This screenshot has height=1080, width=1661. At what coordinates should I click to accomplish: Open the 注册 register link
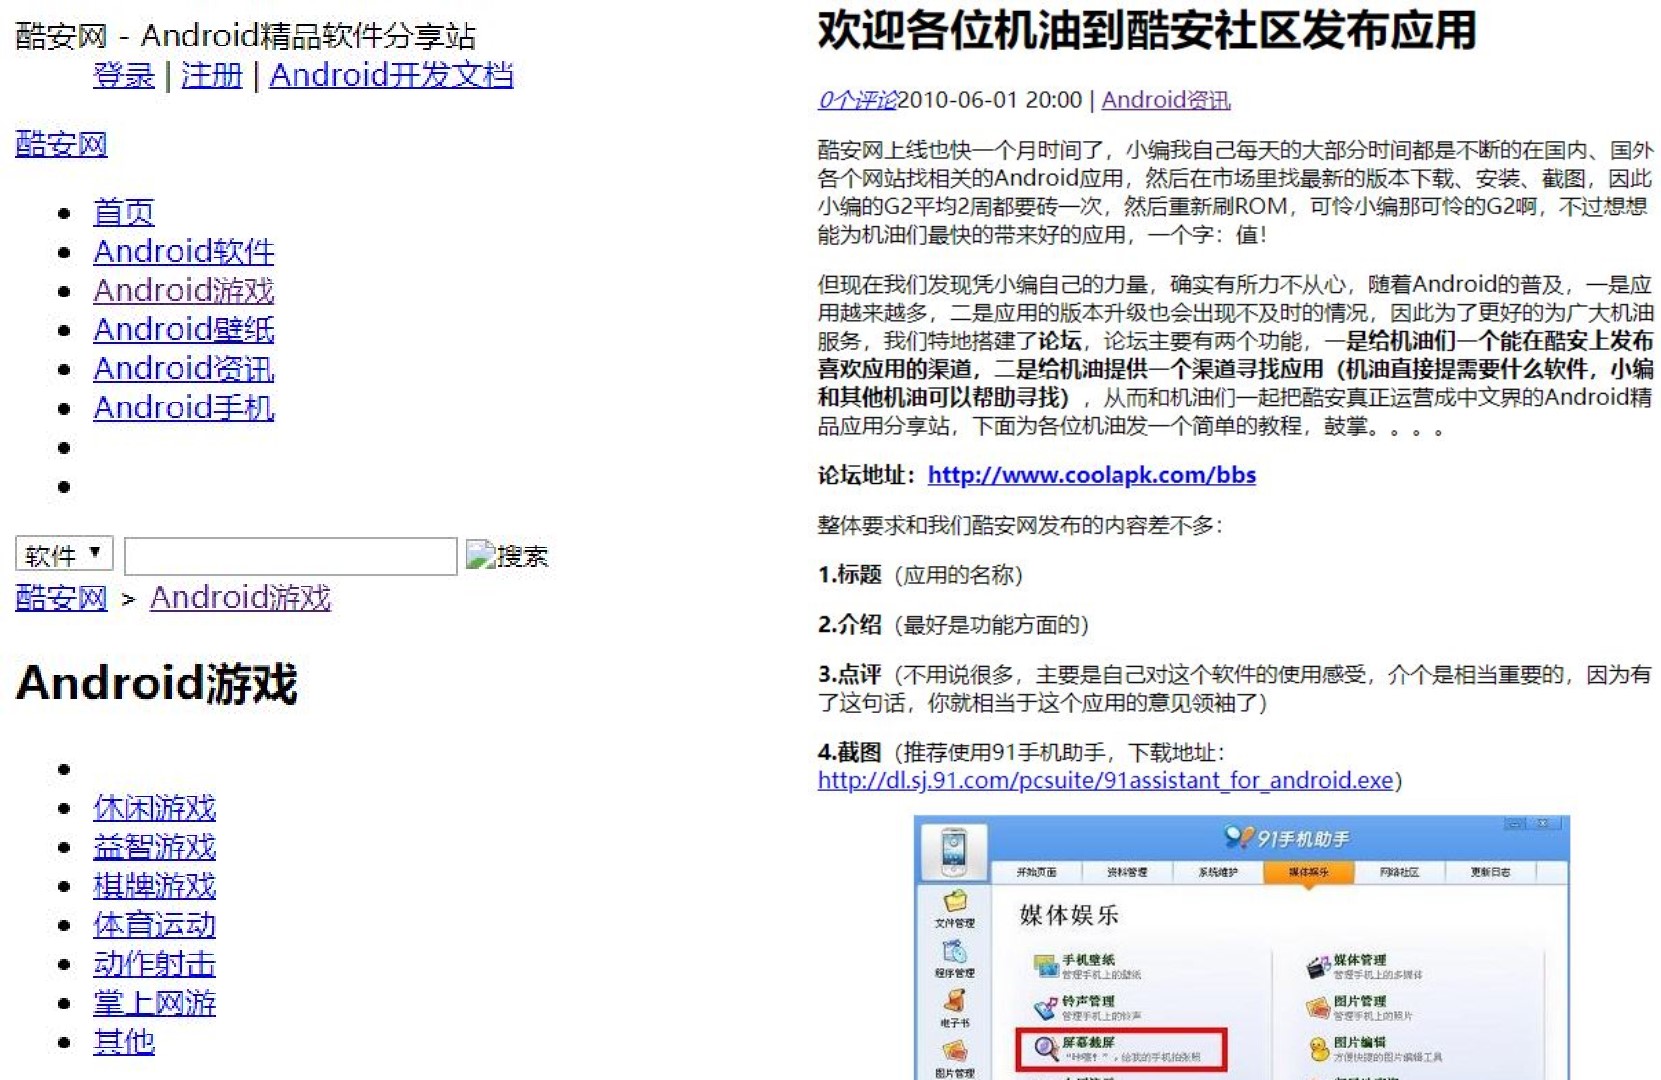click(212, 75)
